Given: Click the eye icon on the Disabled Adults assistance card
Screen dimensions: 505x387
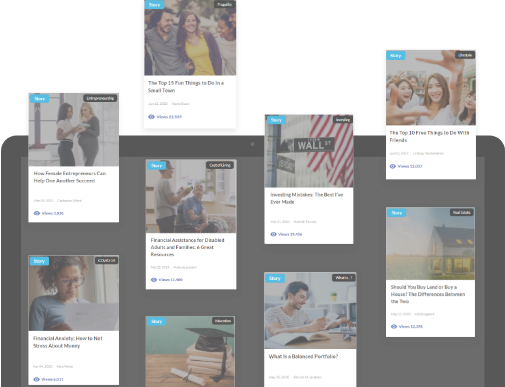Looking at the screenshot, I should (154, 280).
